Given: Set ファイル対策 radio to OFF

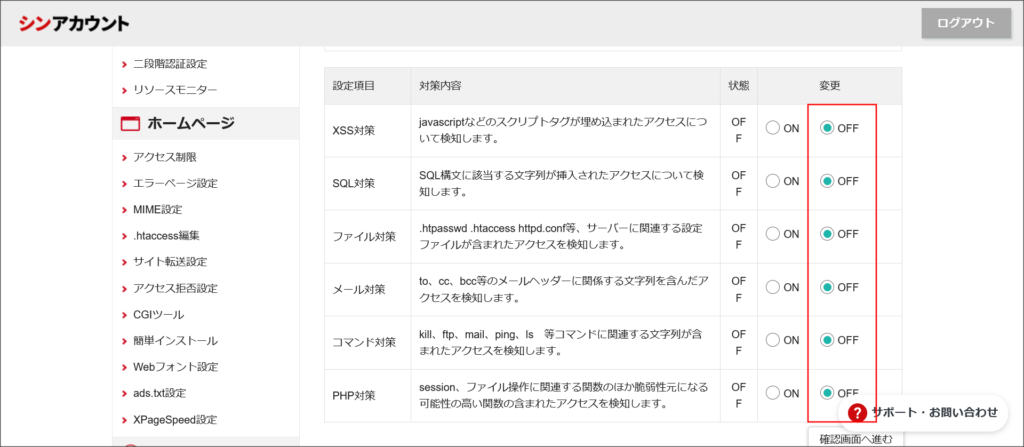Looking at the screenshot, I should [827, 234].
